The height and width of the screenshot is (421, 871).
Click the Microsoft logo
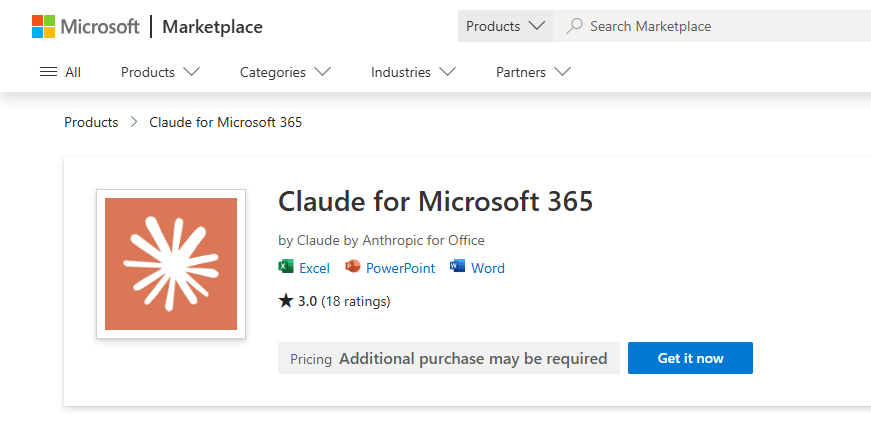pos(86,26)
